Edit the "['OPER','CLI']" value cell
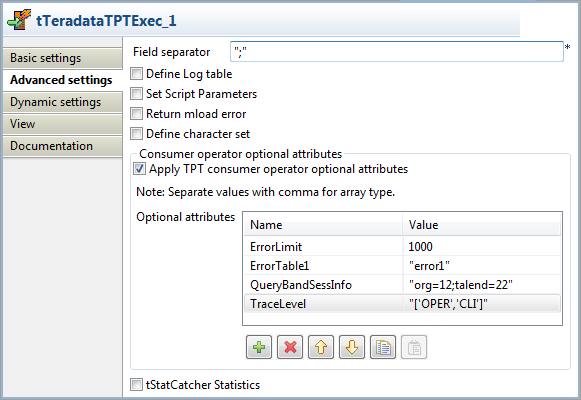The image size is (581, 400). [x=481, y=304]
